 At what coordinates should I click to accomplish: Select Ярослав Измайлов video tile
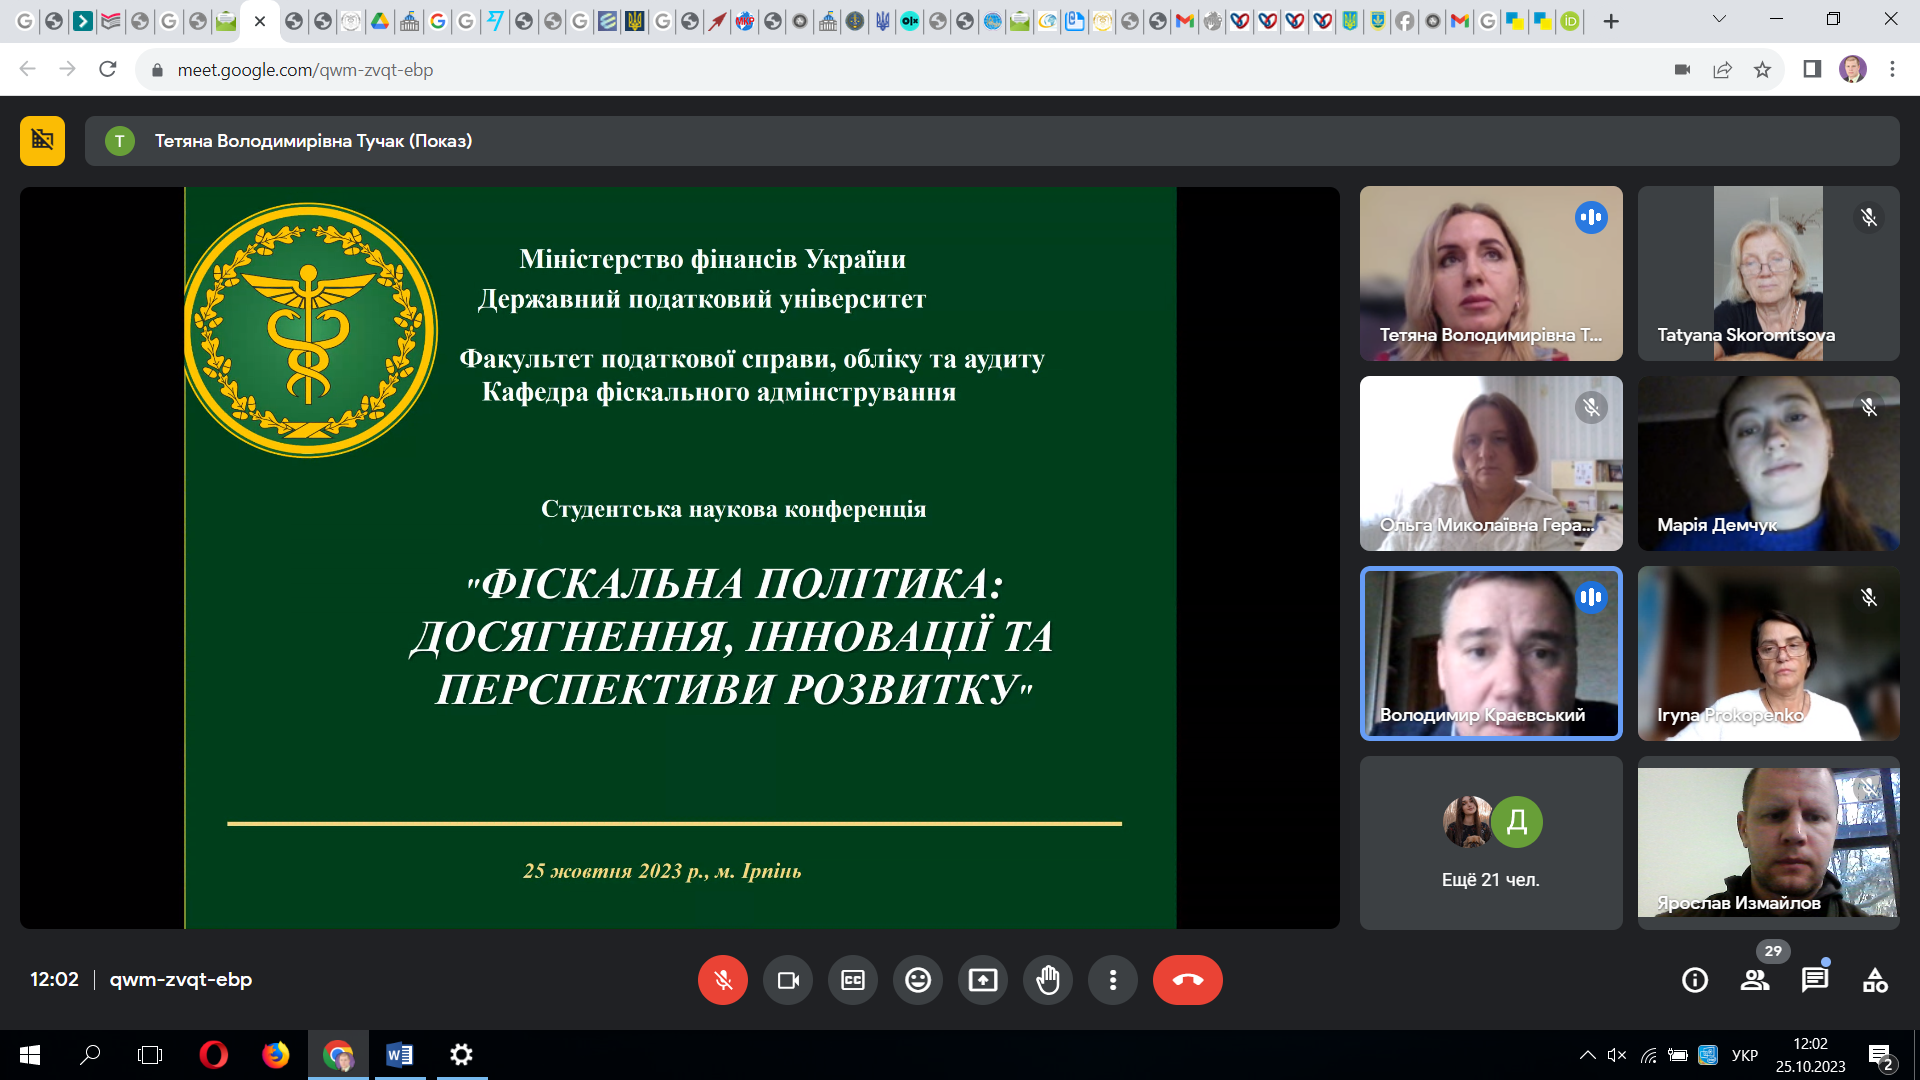1769,843
